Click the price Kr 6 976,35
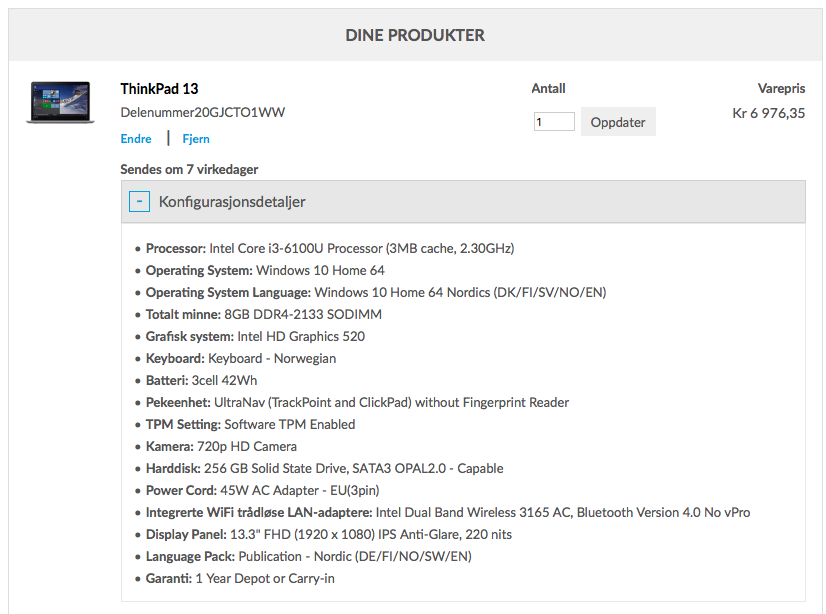Viewport: 826px width, 614px height. coord(769,113)
